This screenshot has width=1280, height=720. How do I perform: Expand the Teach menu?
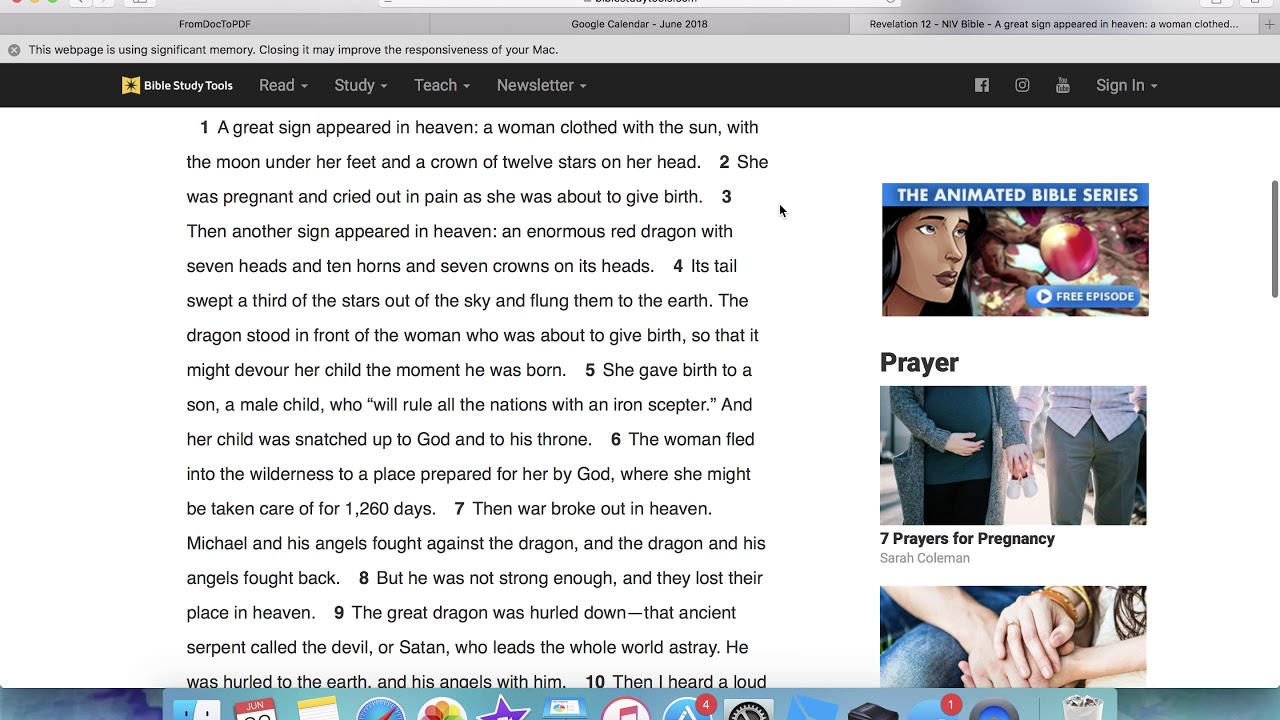442,85
